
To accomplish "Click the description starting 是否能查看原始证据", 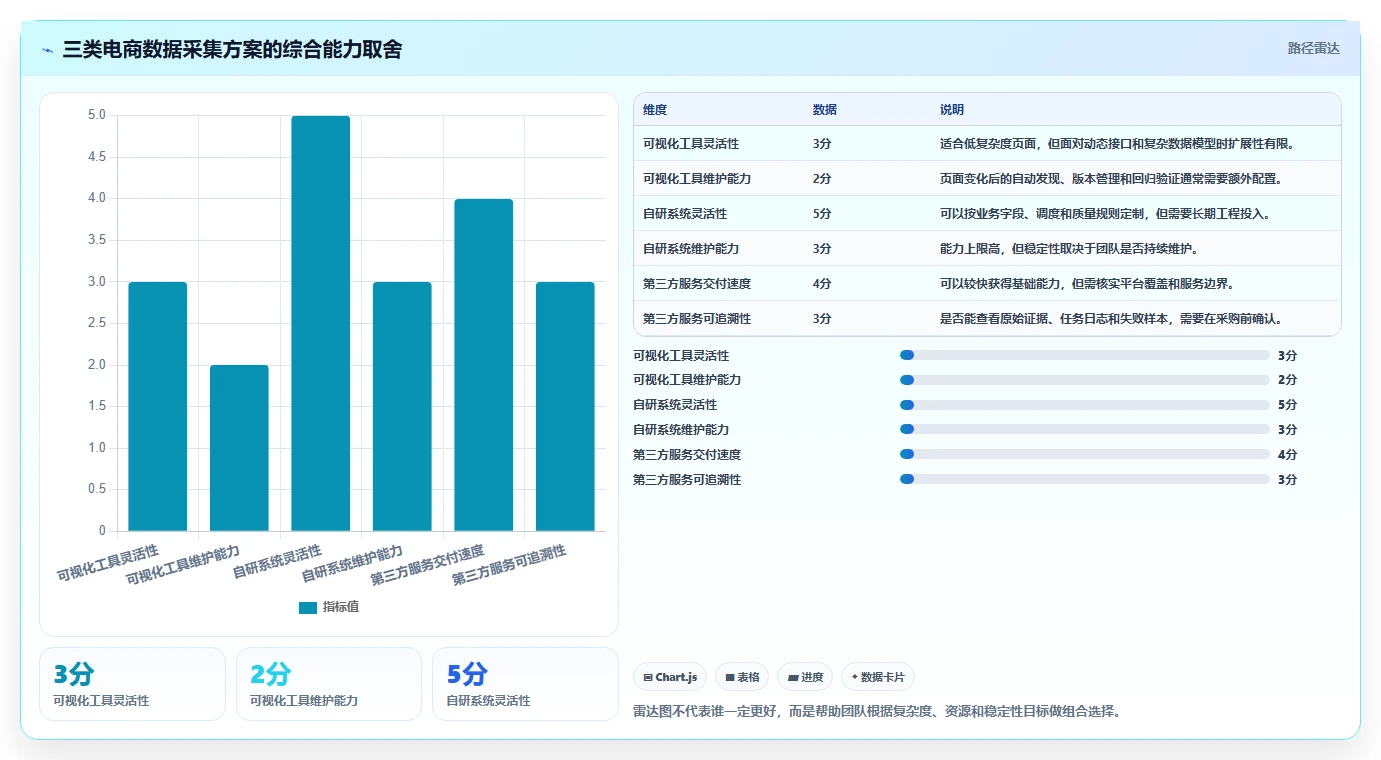I will [1111, 319].
